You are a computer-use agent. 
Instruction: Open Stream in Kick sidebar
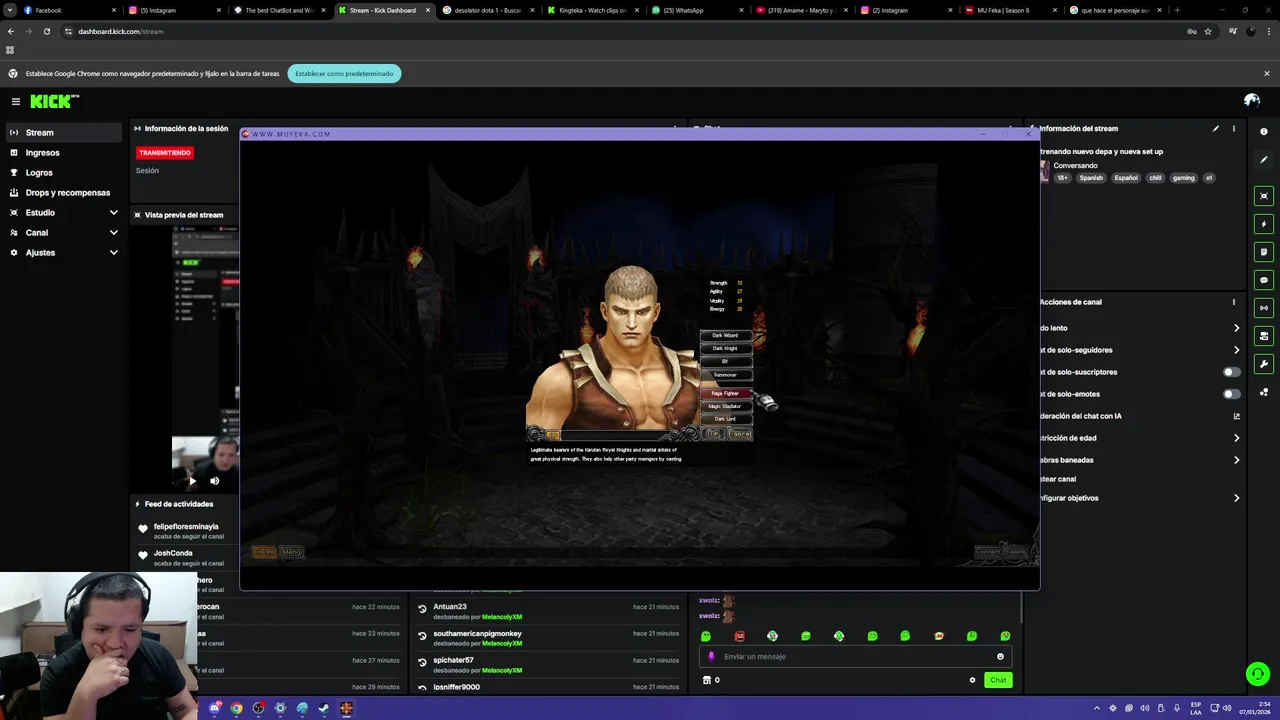coord(65,133)
